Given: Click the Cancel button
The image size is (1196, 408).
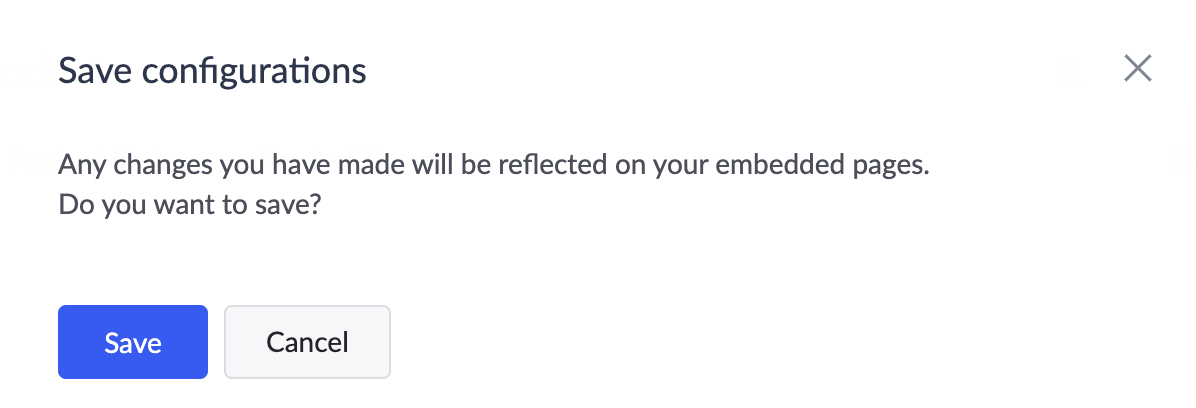Looking at the screenshot, I should (307, 342).
